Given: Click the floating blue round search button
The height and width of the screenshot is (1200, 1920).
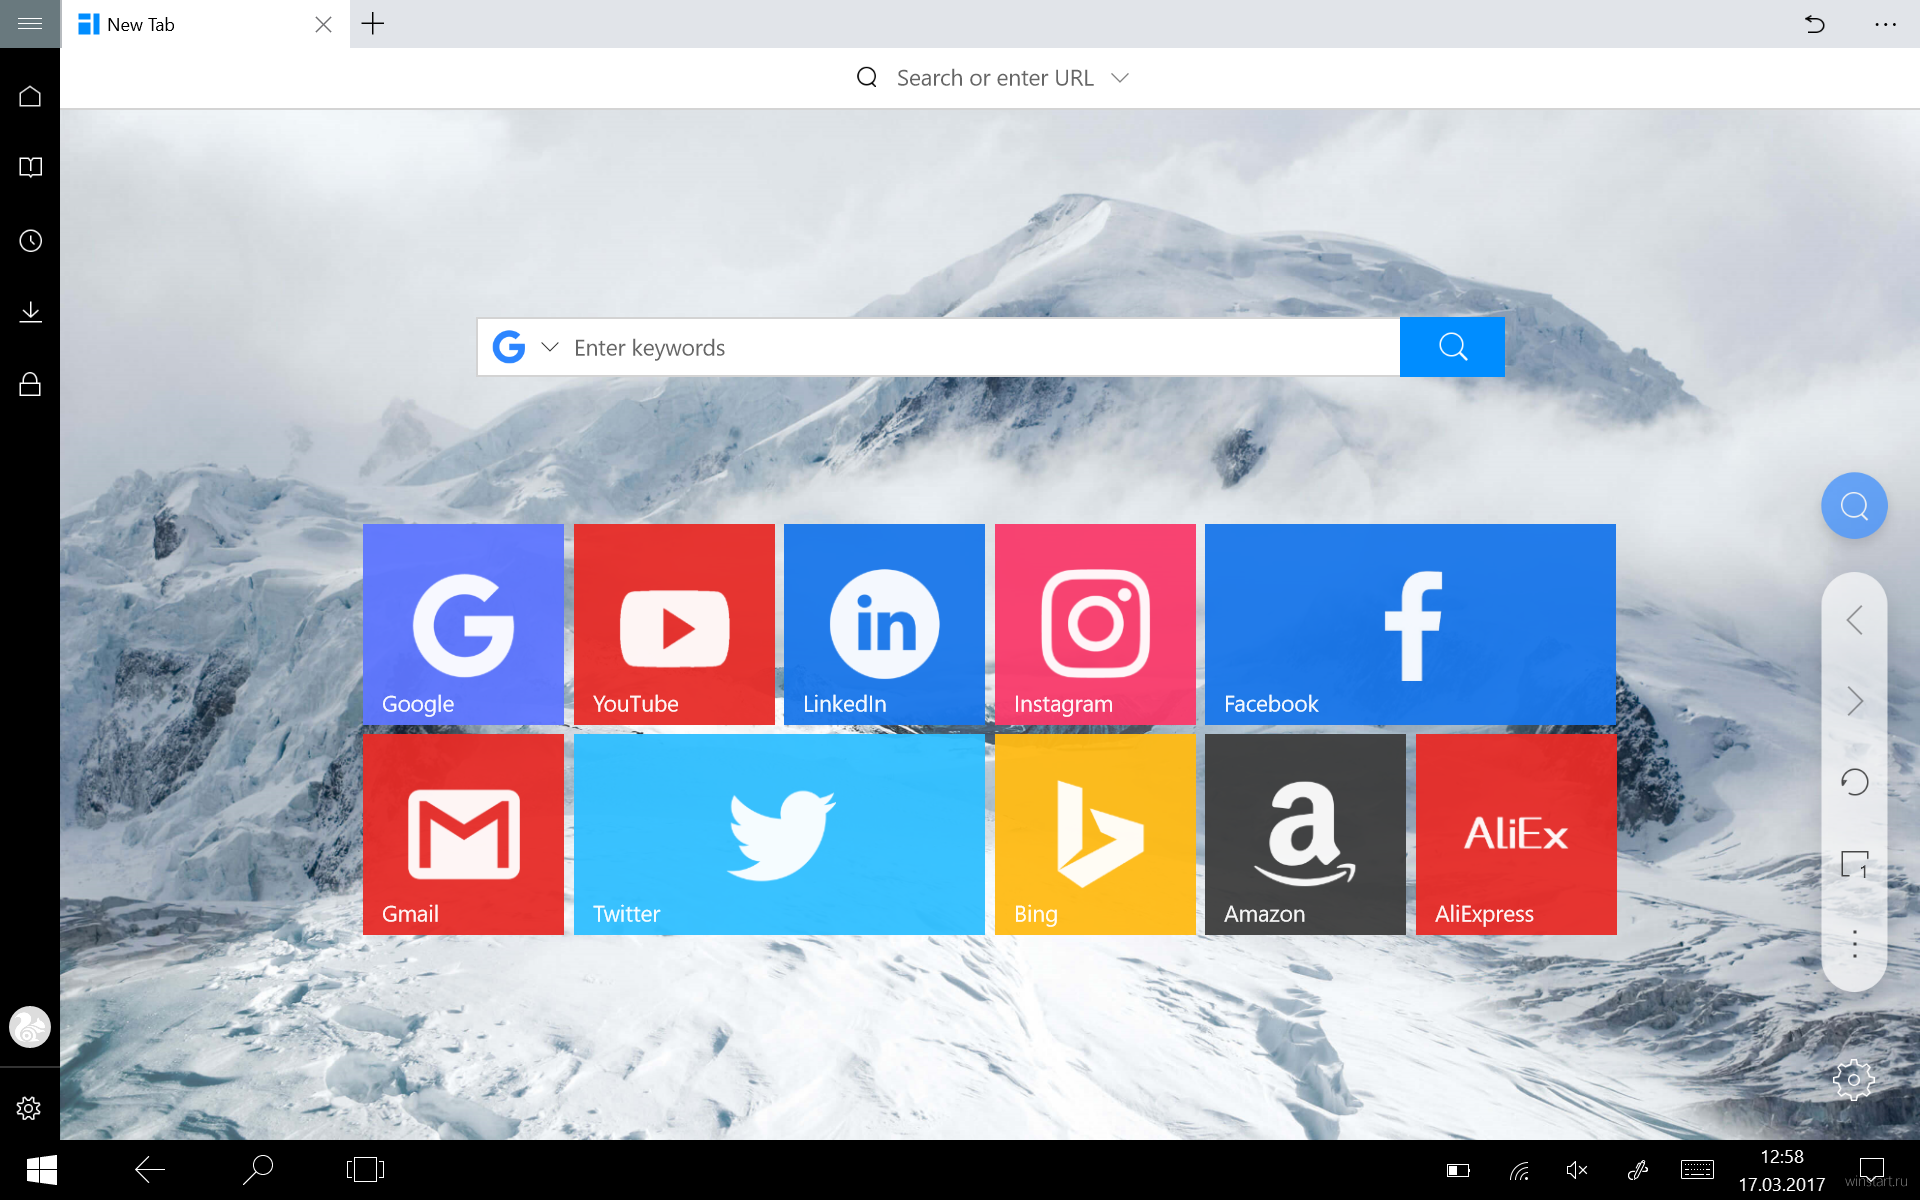Looking at the screenshot, I should click(1854, 506).
